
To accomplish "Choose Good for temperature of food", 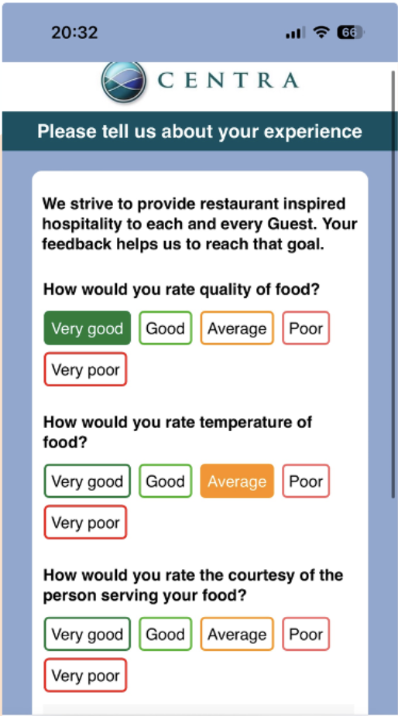I will click(x=165, y=481).
